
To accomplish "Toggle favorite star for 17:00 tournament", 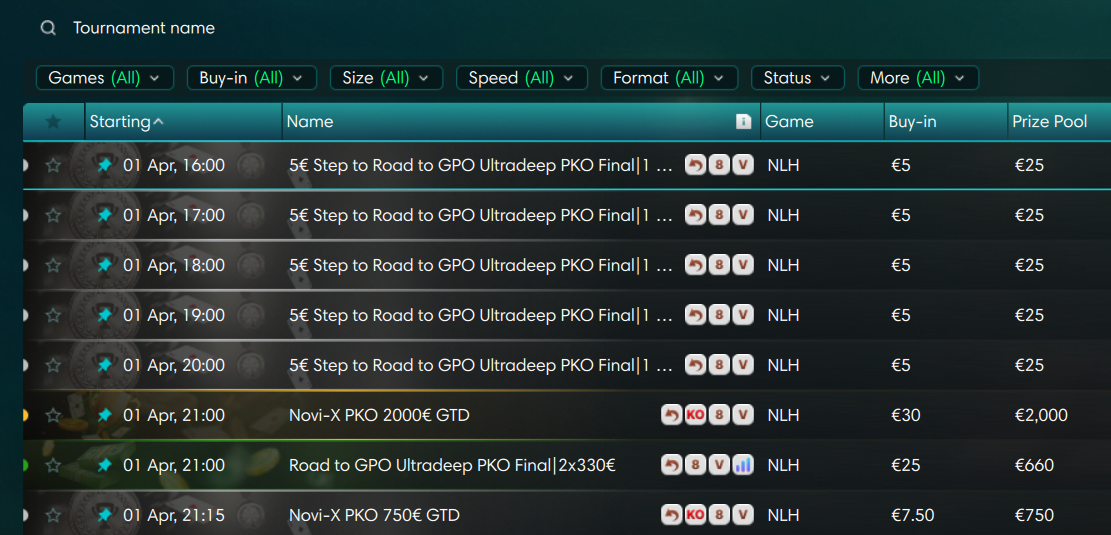I will (x=54, y=215).
